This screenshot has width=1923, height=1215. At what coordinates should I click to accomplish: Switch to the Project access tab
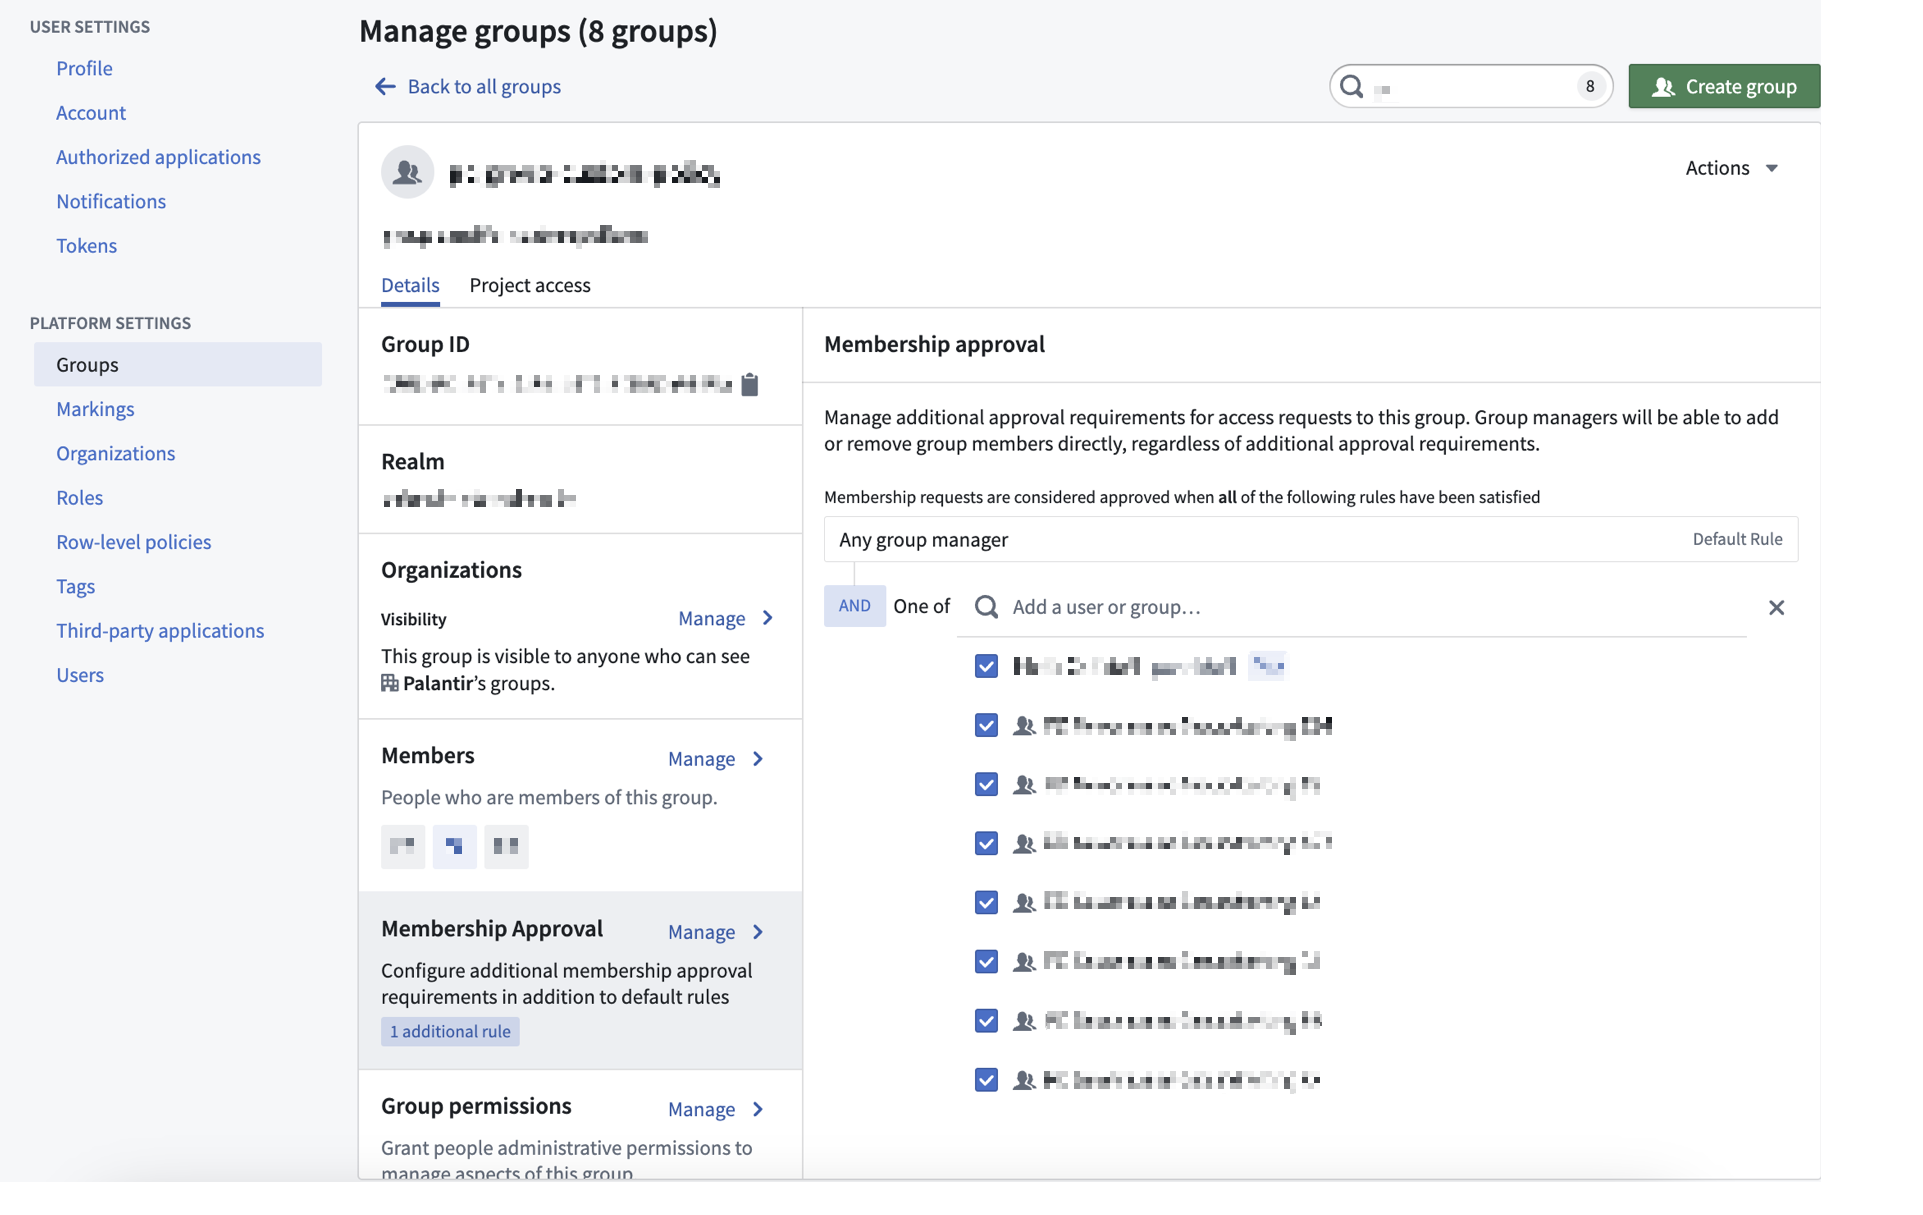[530, 286]
